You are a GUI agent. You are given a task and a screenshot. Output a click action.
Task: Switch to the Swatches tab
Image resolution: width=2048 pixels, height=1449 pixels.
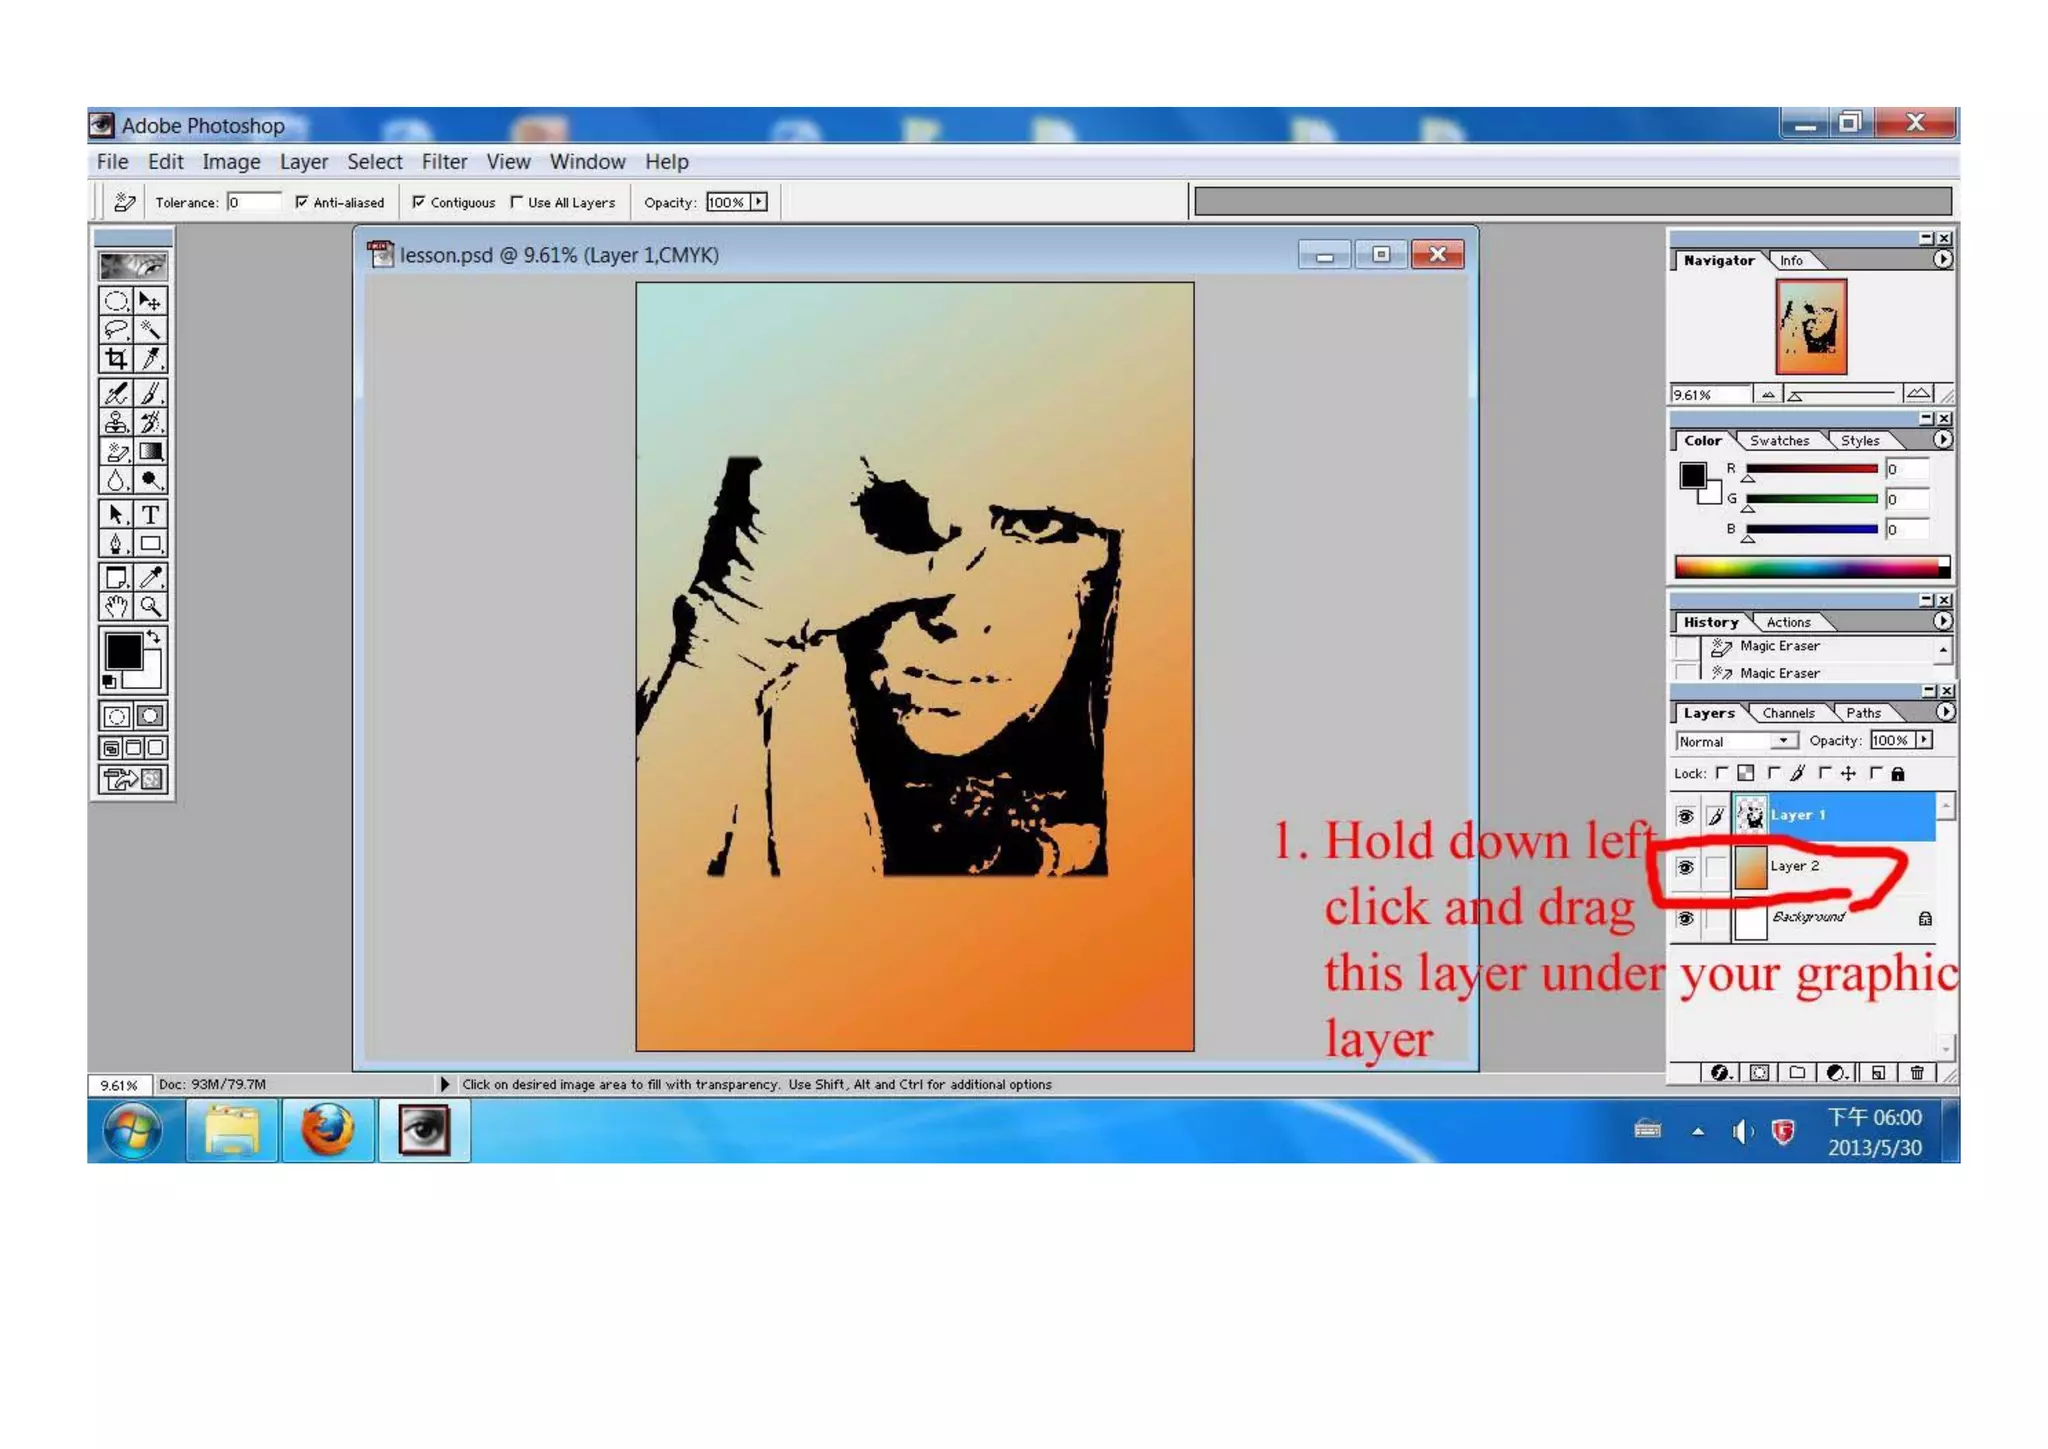[x=1779, y=441]
